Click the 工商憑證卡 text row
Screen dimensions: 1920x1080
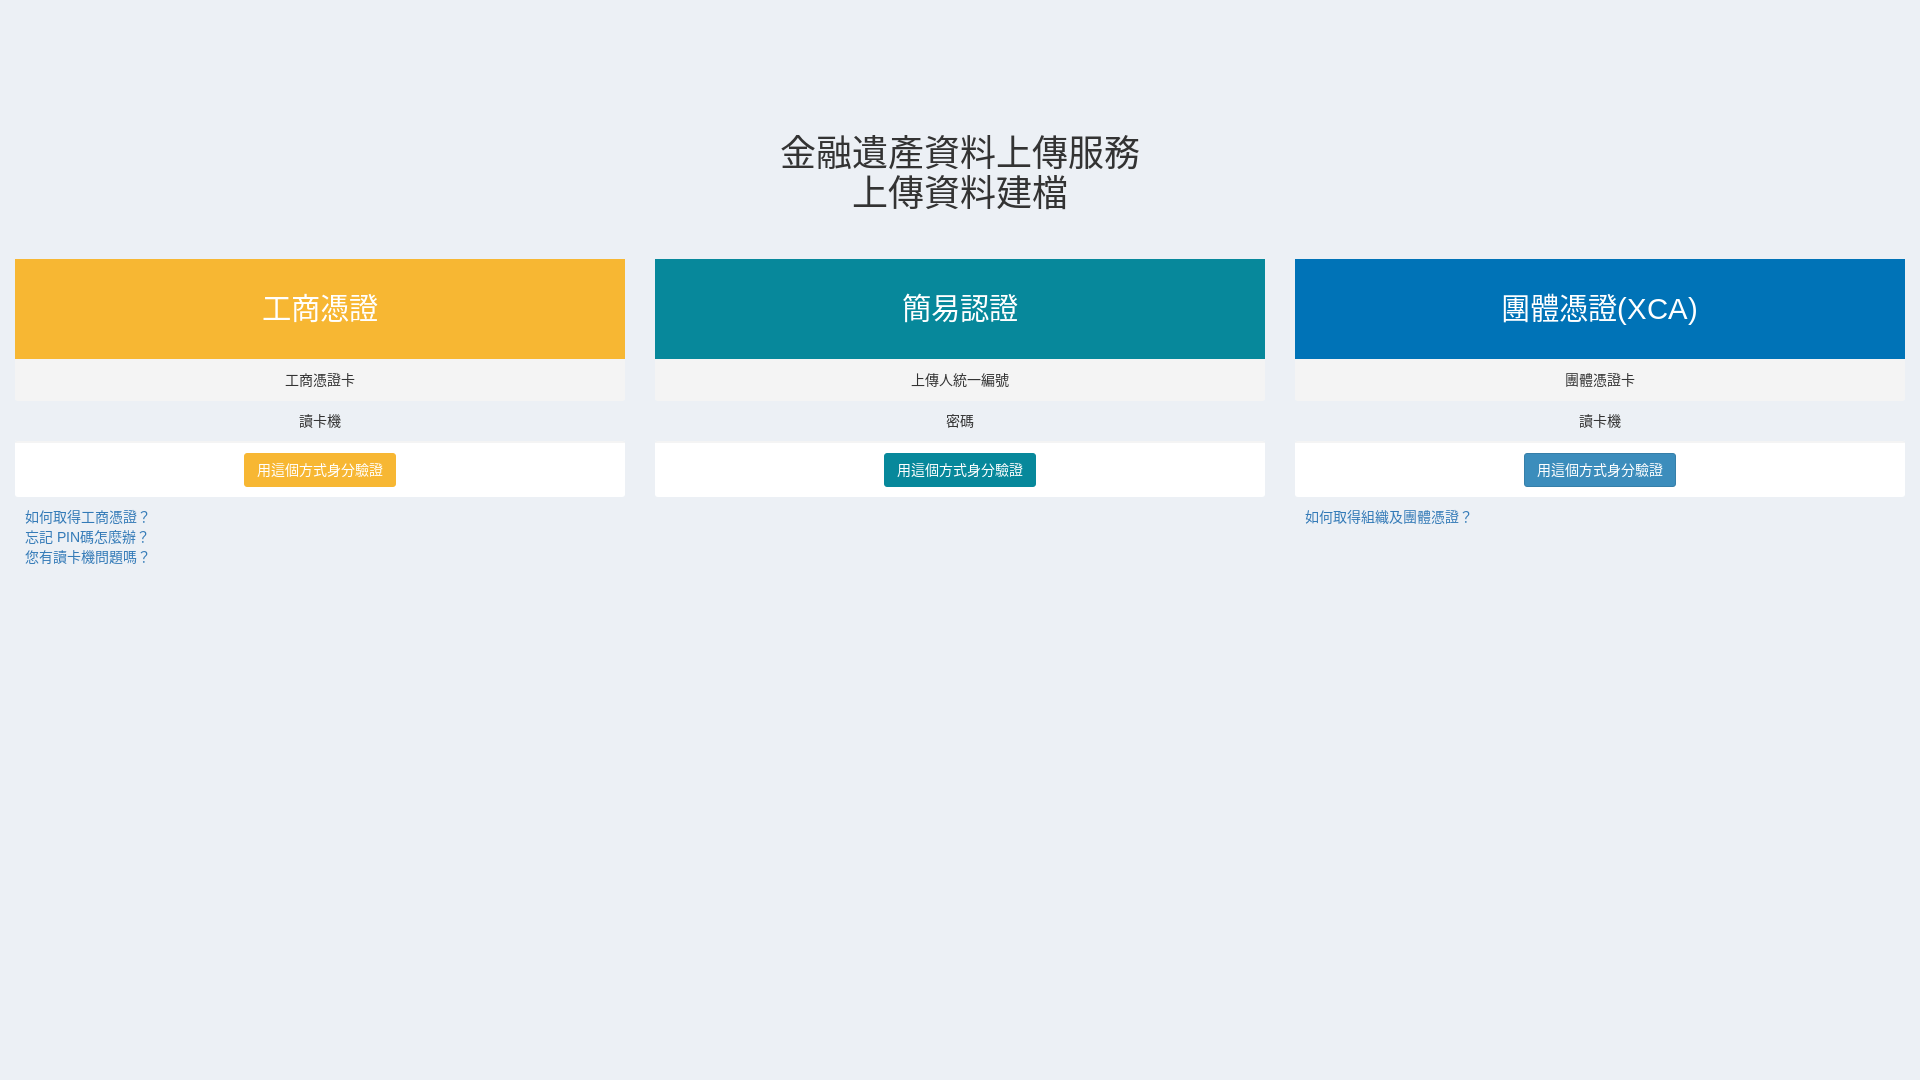[x=320, y=380]
